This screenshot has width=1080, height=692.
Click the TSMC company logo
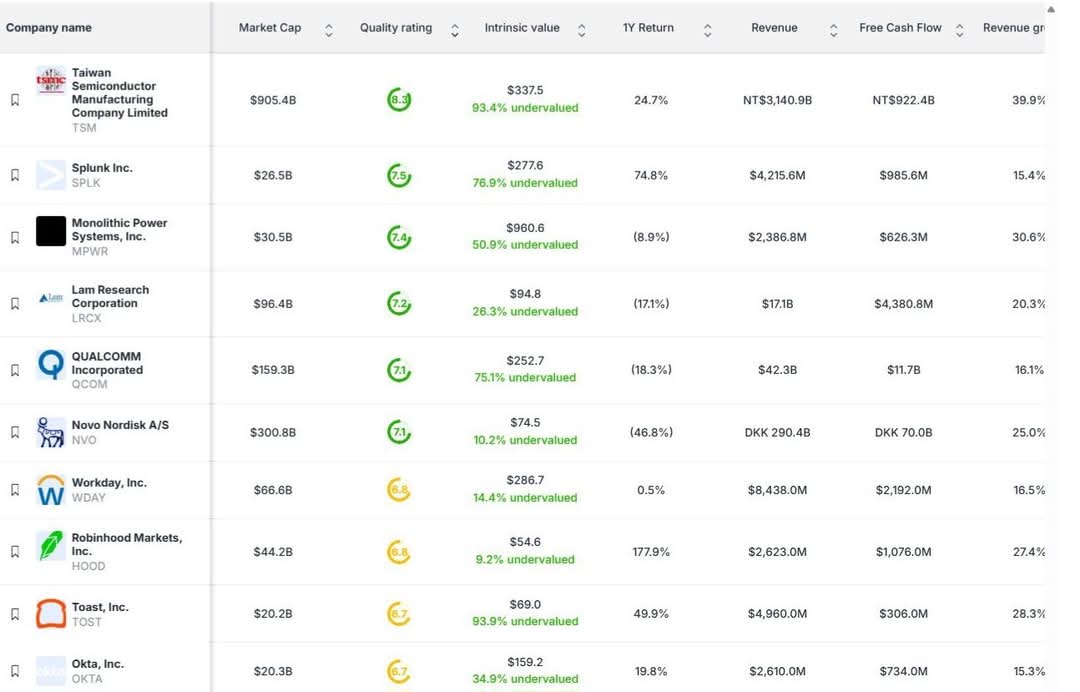coord(51,81)
